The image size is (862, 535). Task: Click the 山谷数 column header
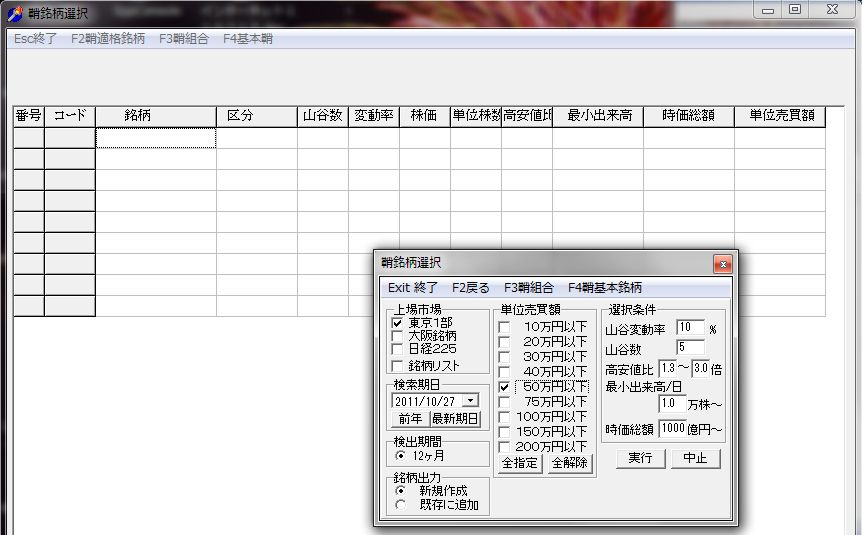click(323, 117)
